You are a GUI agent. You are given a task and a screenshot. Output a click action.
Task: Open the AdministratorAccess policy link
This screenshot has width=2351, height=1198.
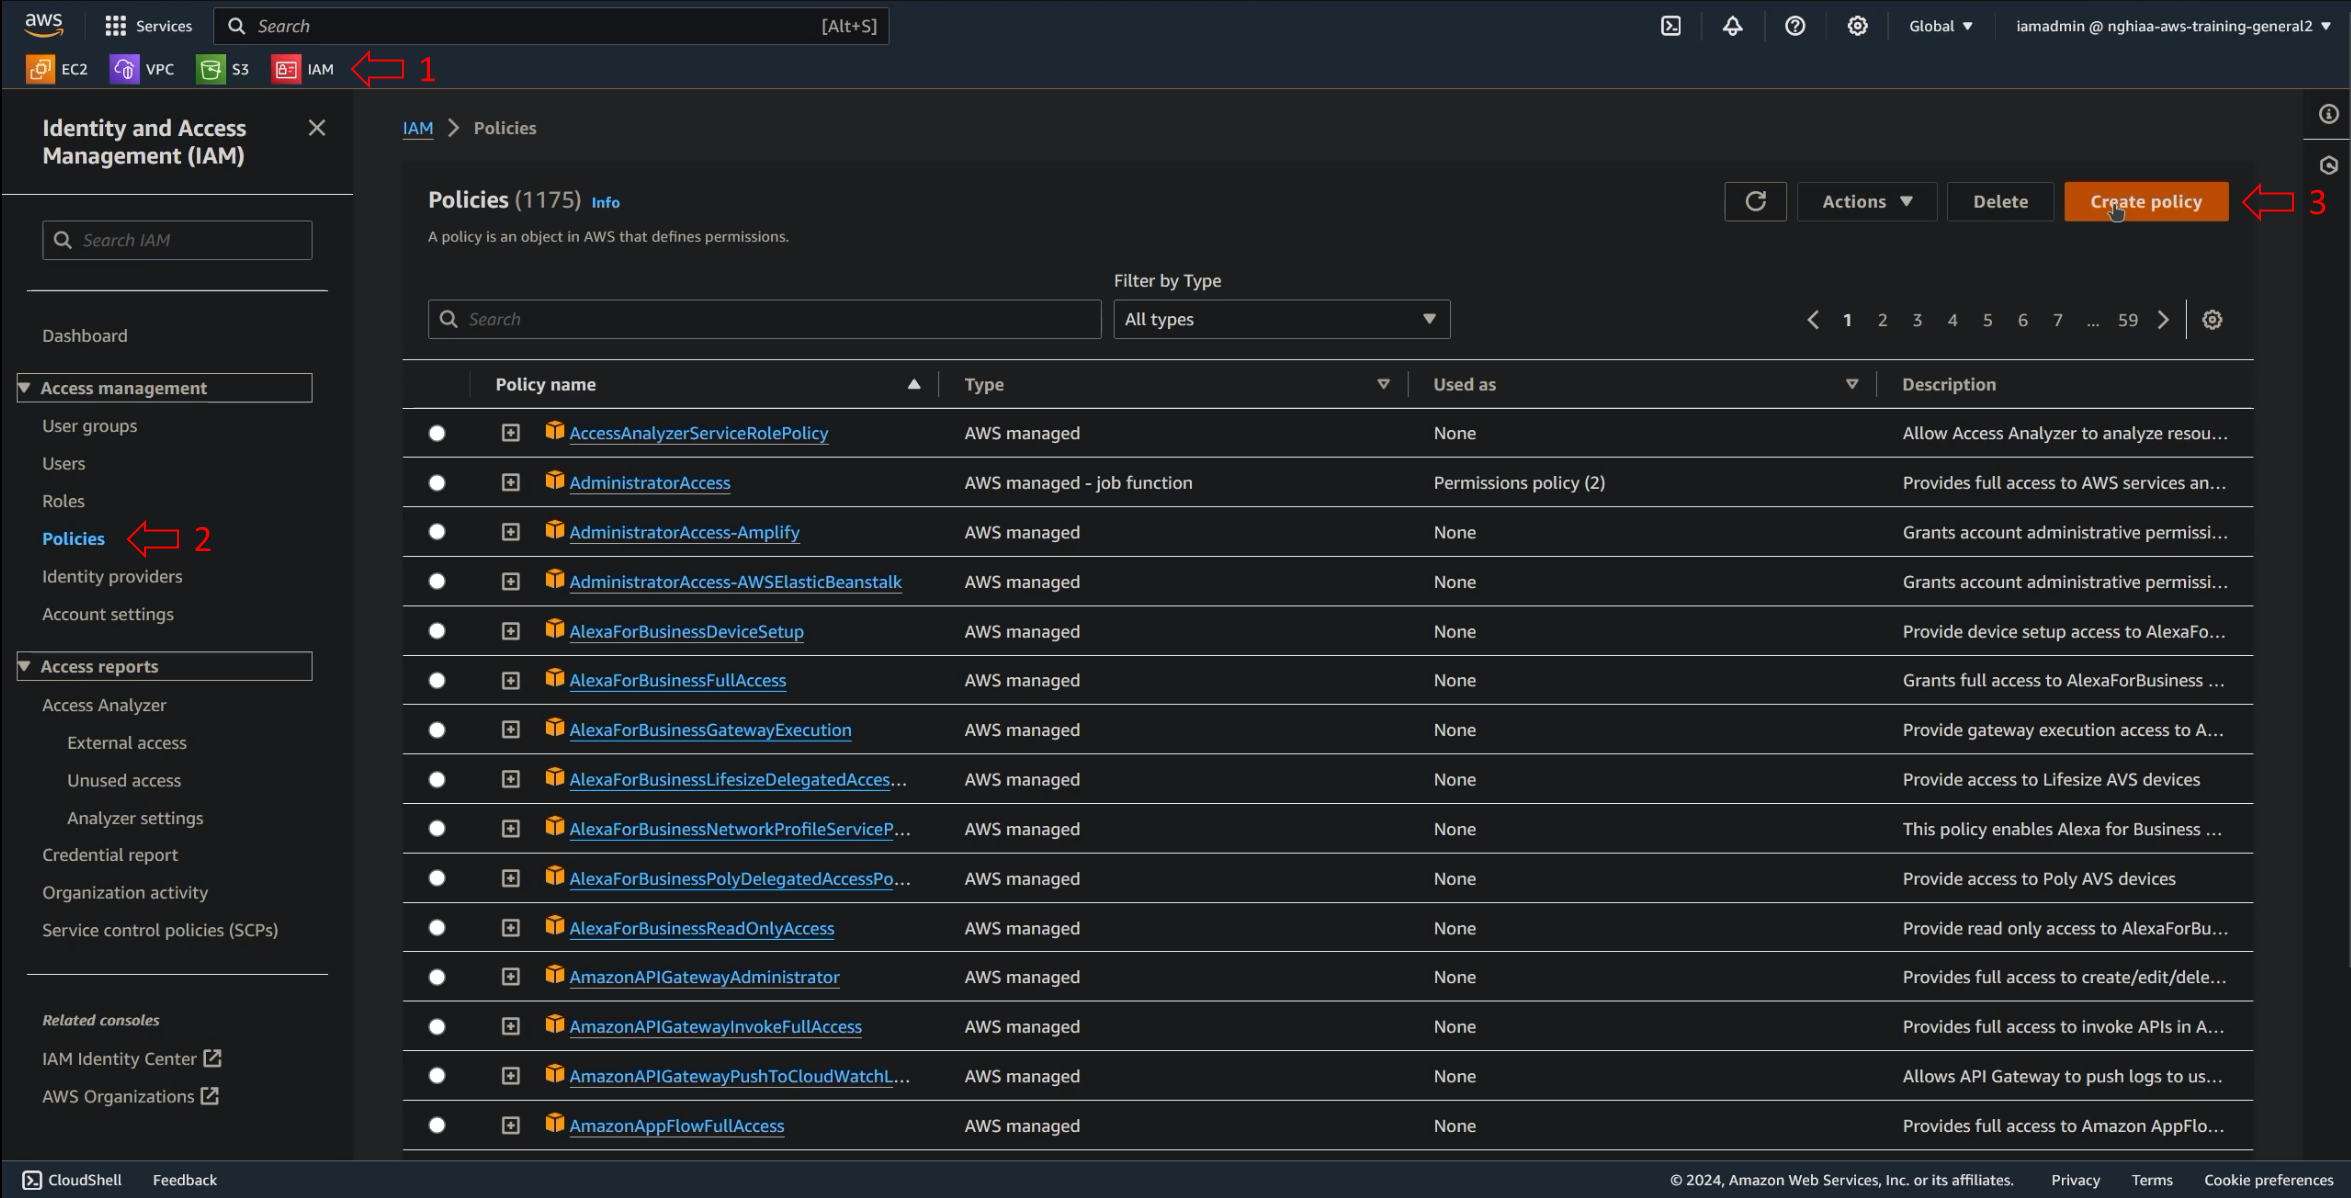pos(650,483)
